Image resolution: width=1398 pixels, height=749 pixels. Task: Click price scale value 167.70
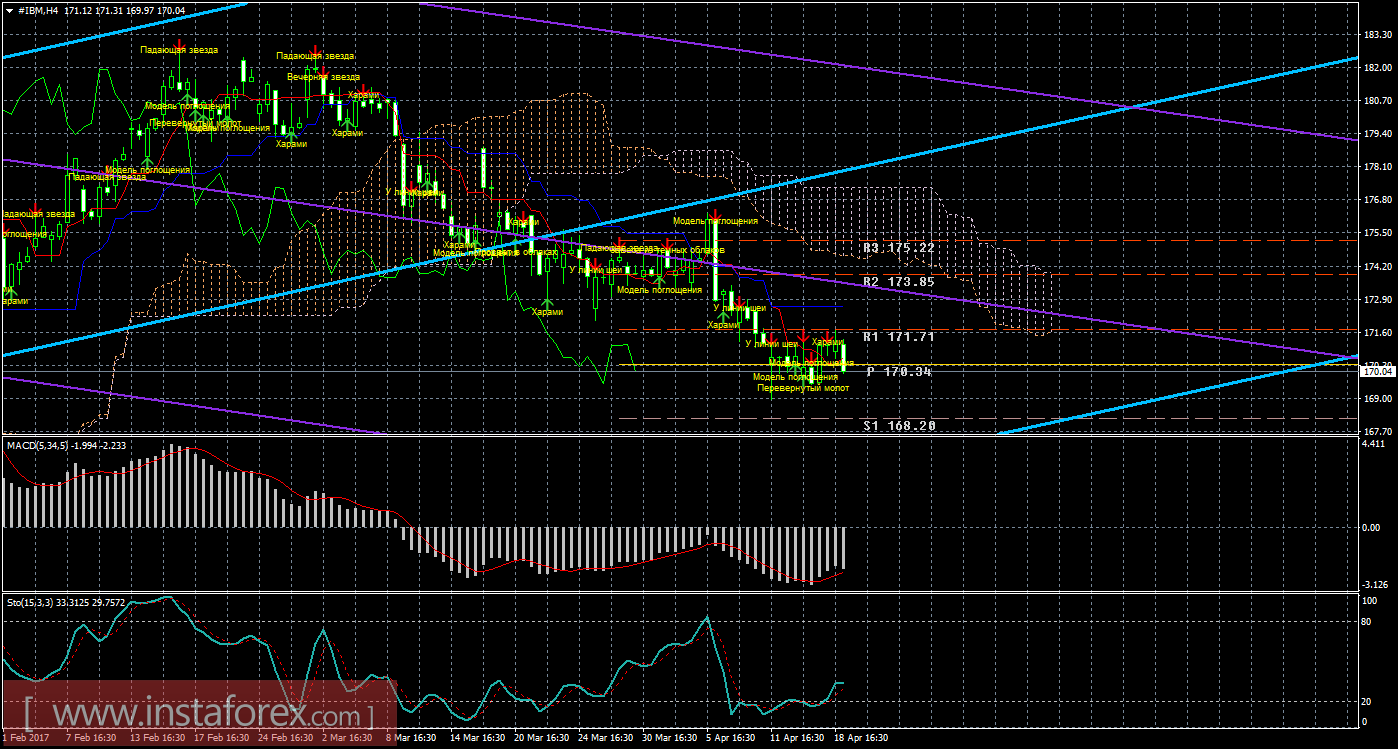(1378, 431)
